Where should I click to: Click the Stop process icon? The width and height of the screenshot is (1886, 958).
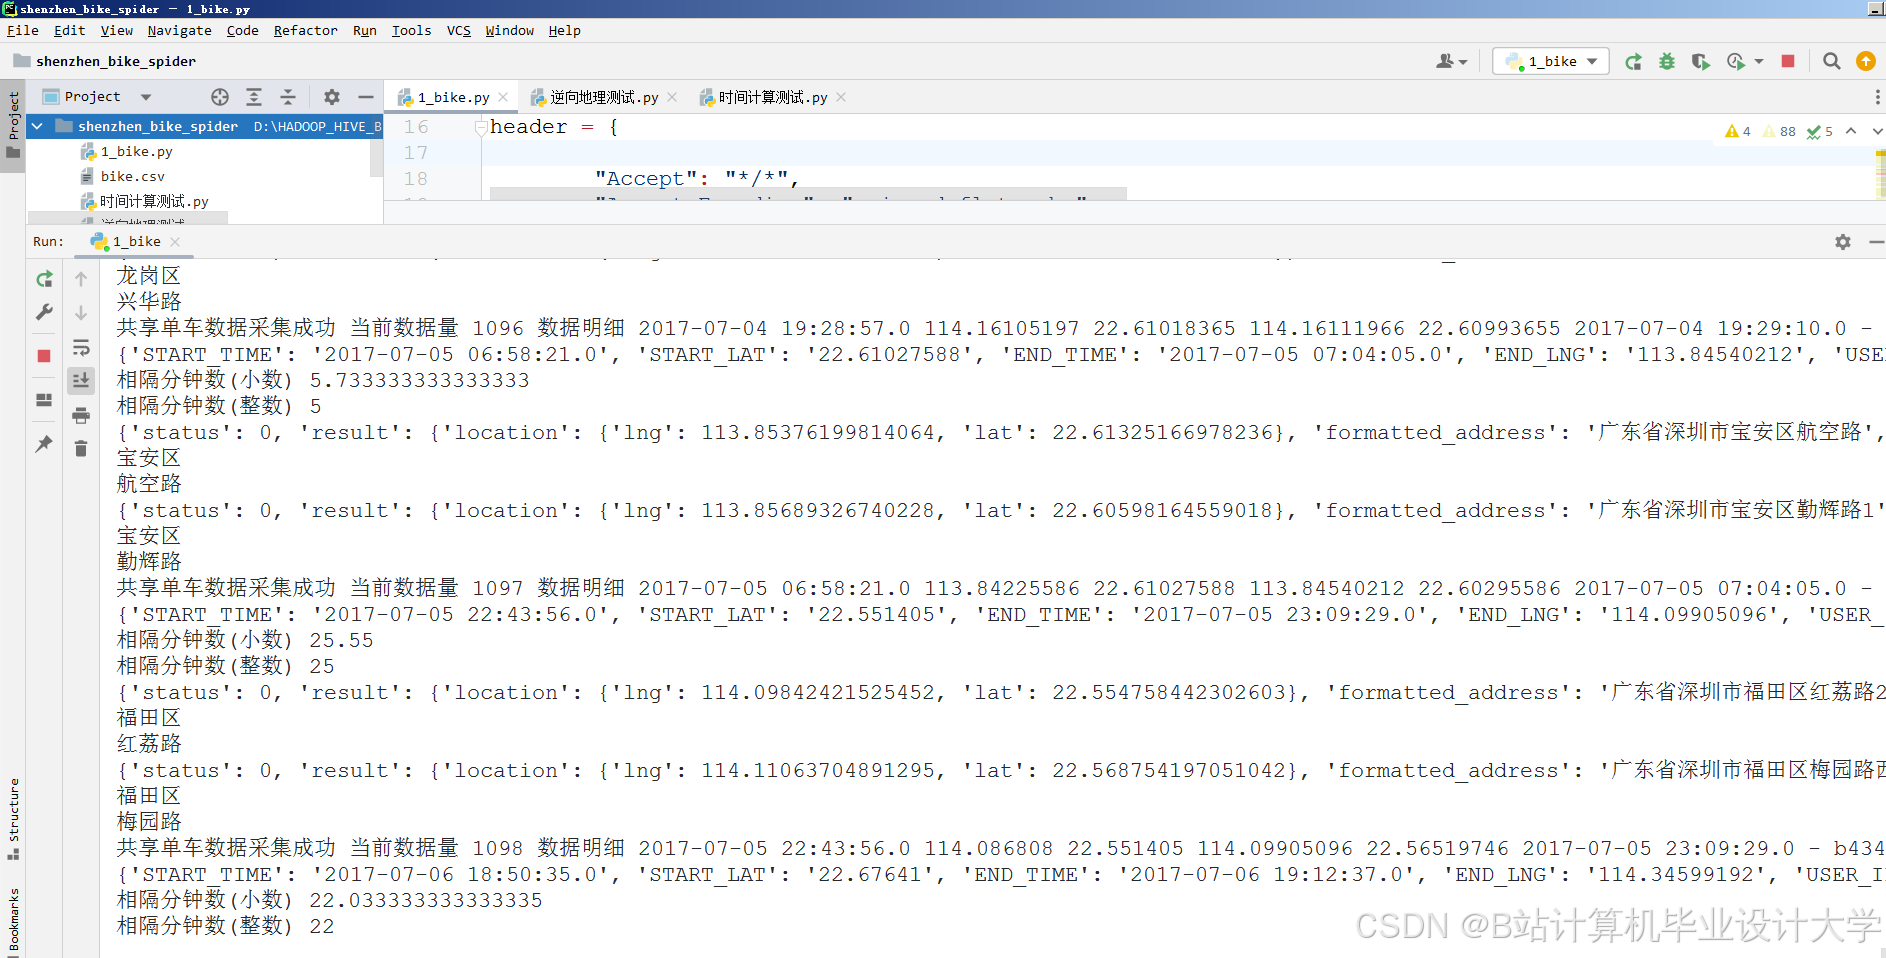[x=1789, y=61]
